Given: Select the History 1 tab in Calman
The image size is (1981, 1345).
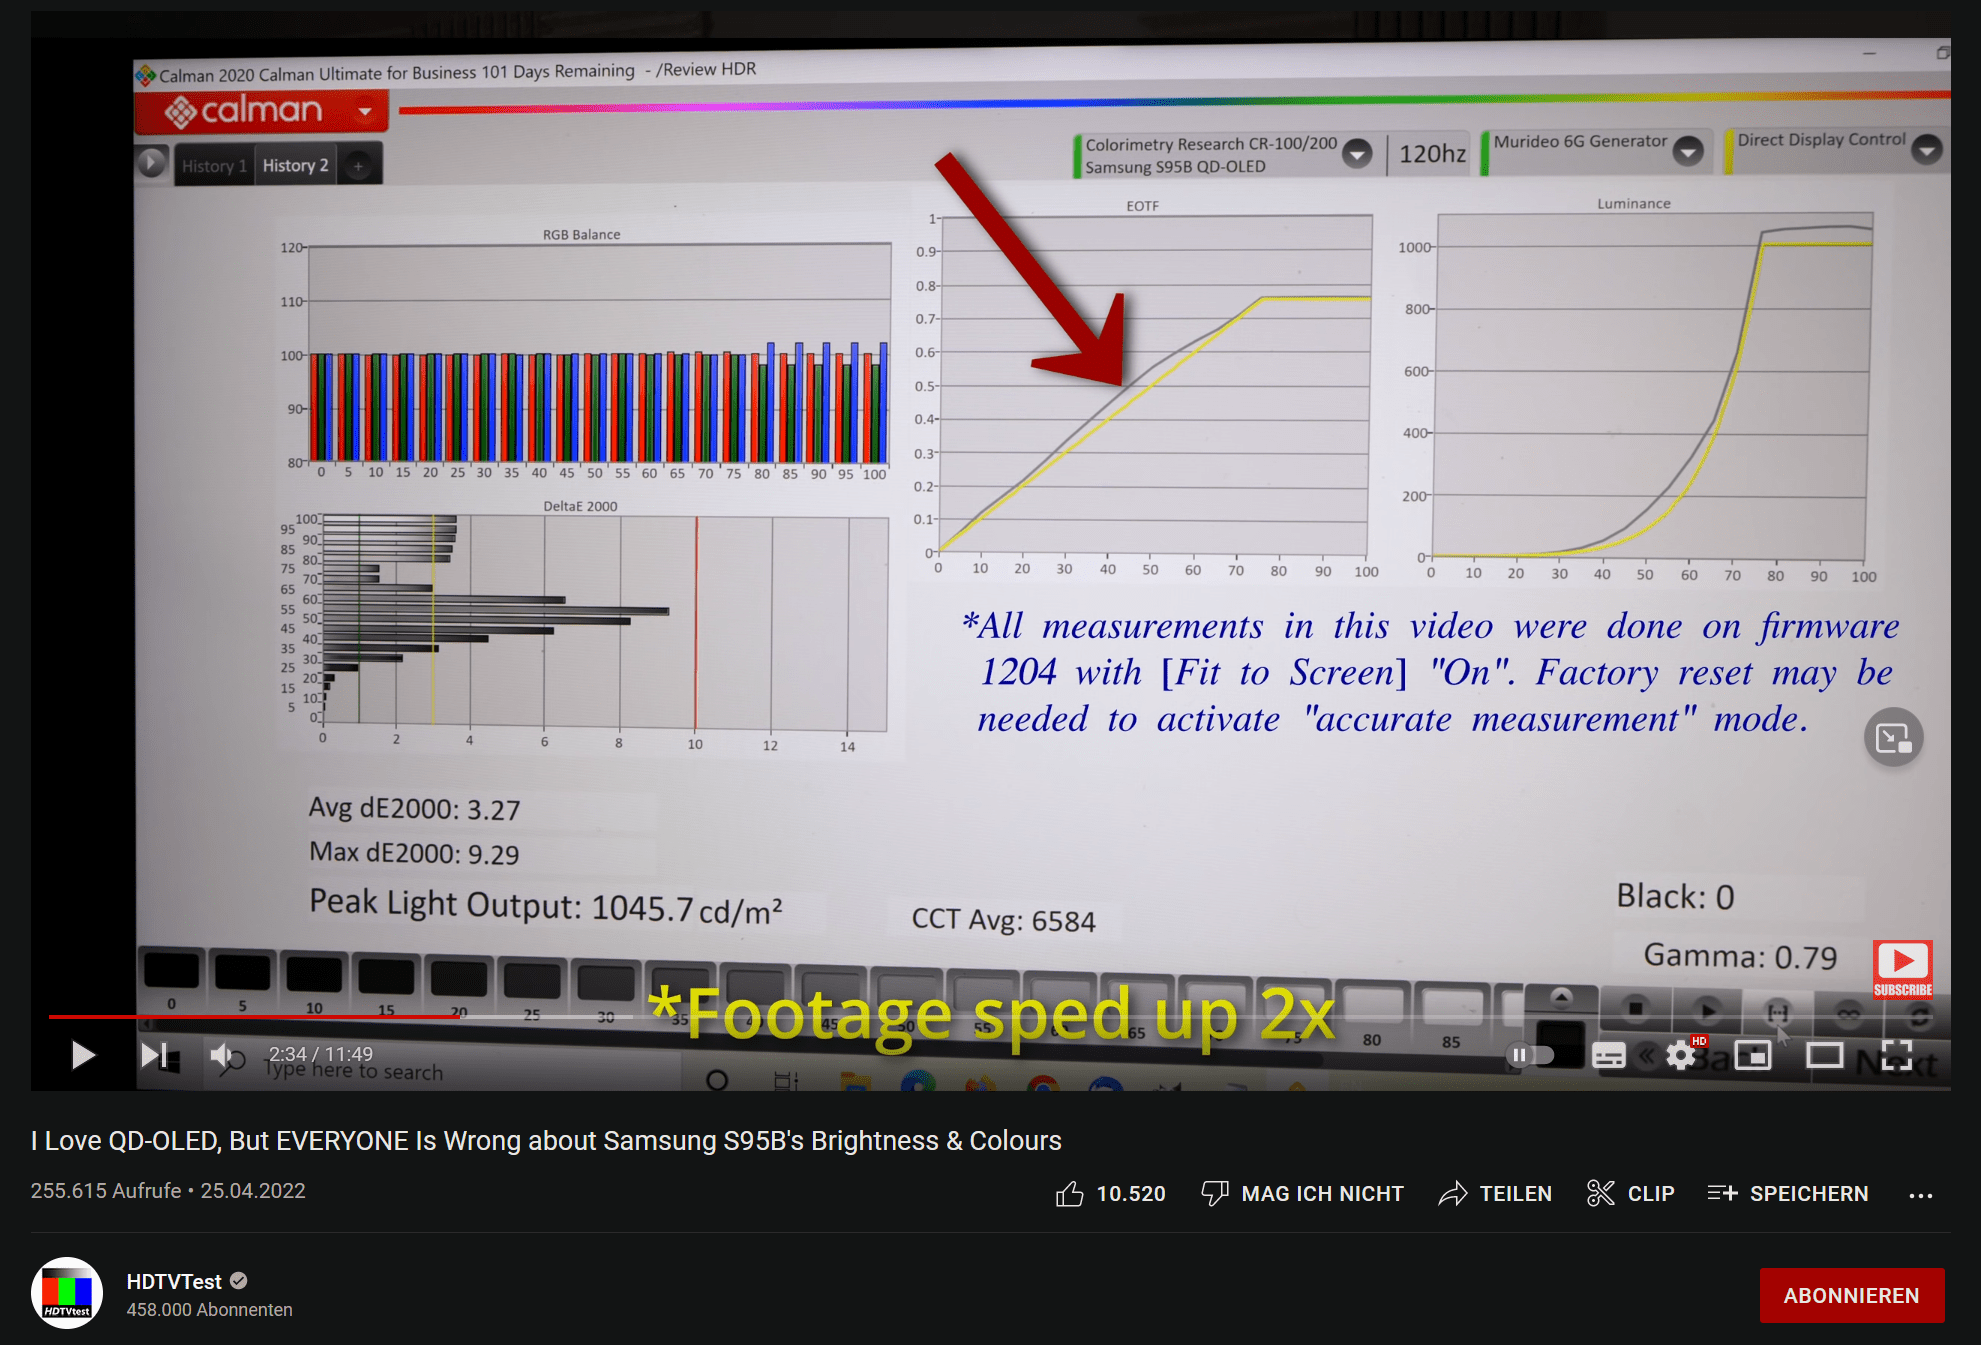Looking at the screenshot, I should [214, 166].
